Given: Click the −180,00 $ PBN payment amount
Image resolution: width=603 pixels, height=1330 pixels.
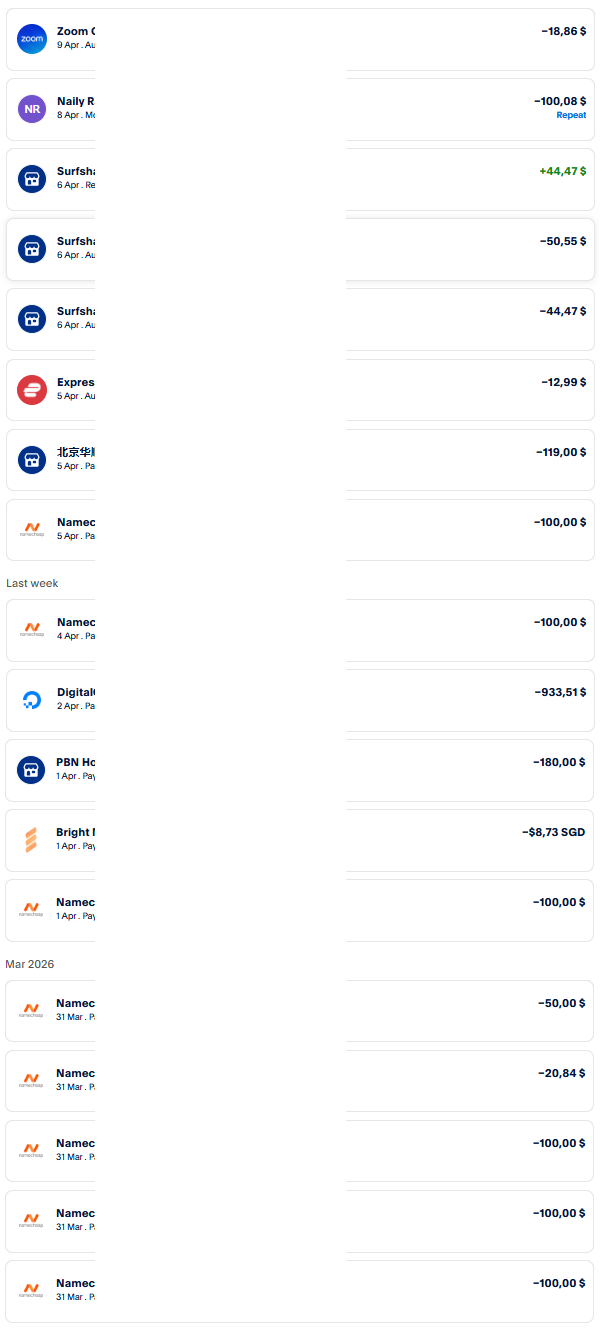Looking at the screenshot, I should point(559,762).
